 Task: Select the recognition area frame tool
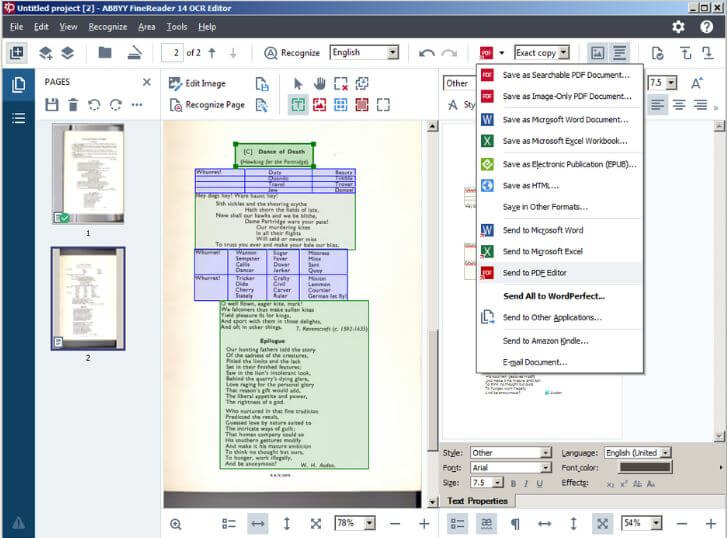pos(383,105)
